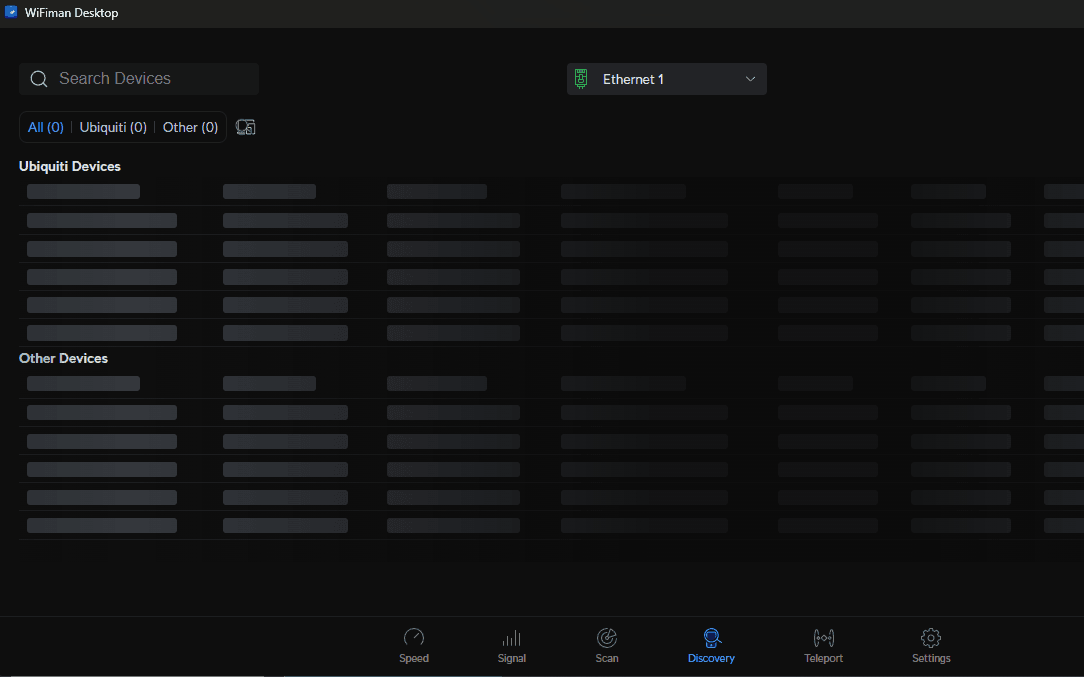
Task: Filter by All (0) devices
Action: click(x=46, y=127)
